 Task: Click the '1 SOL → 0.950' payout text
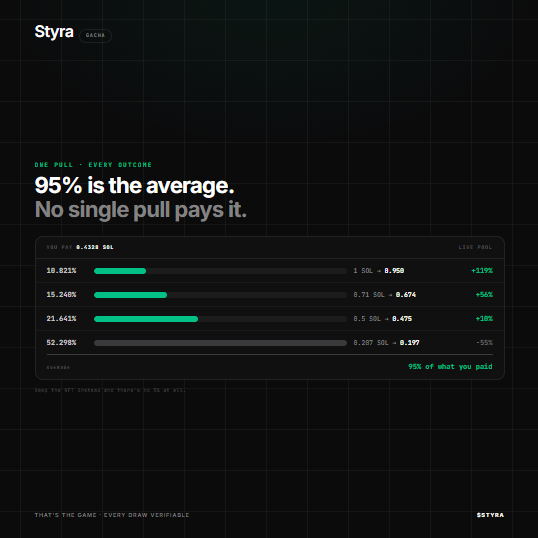coord(379,271)
